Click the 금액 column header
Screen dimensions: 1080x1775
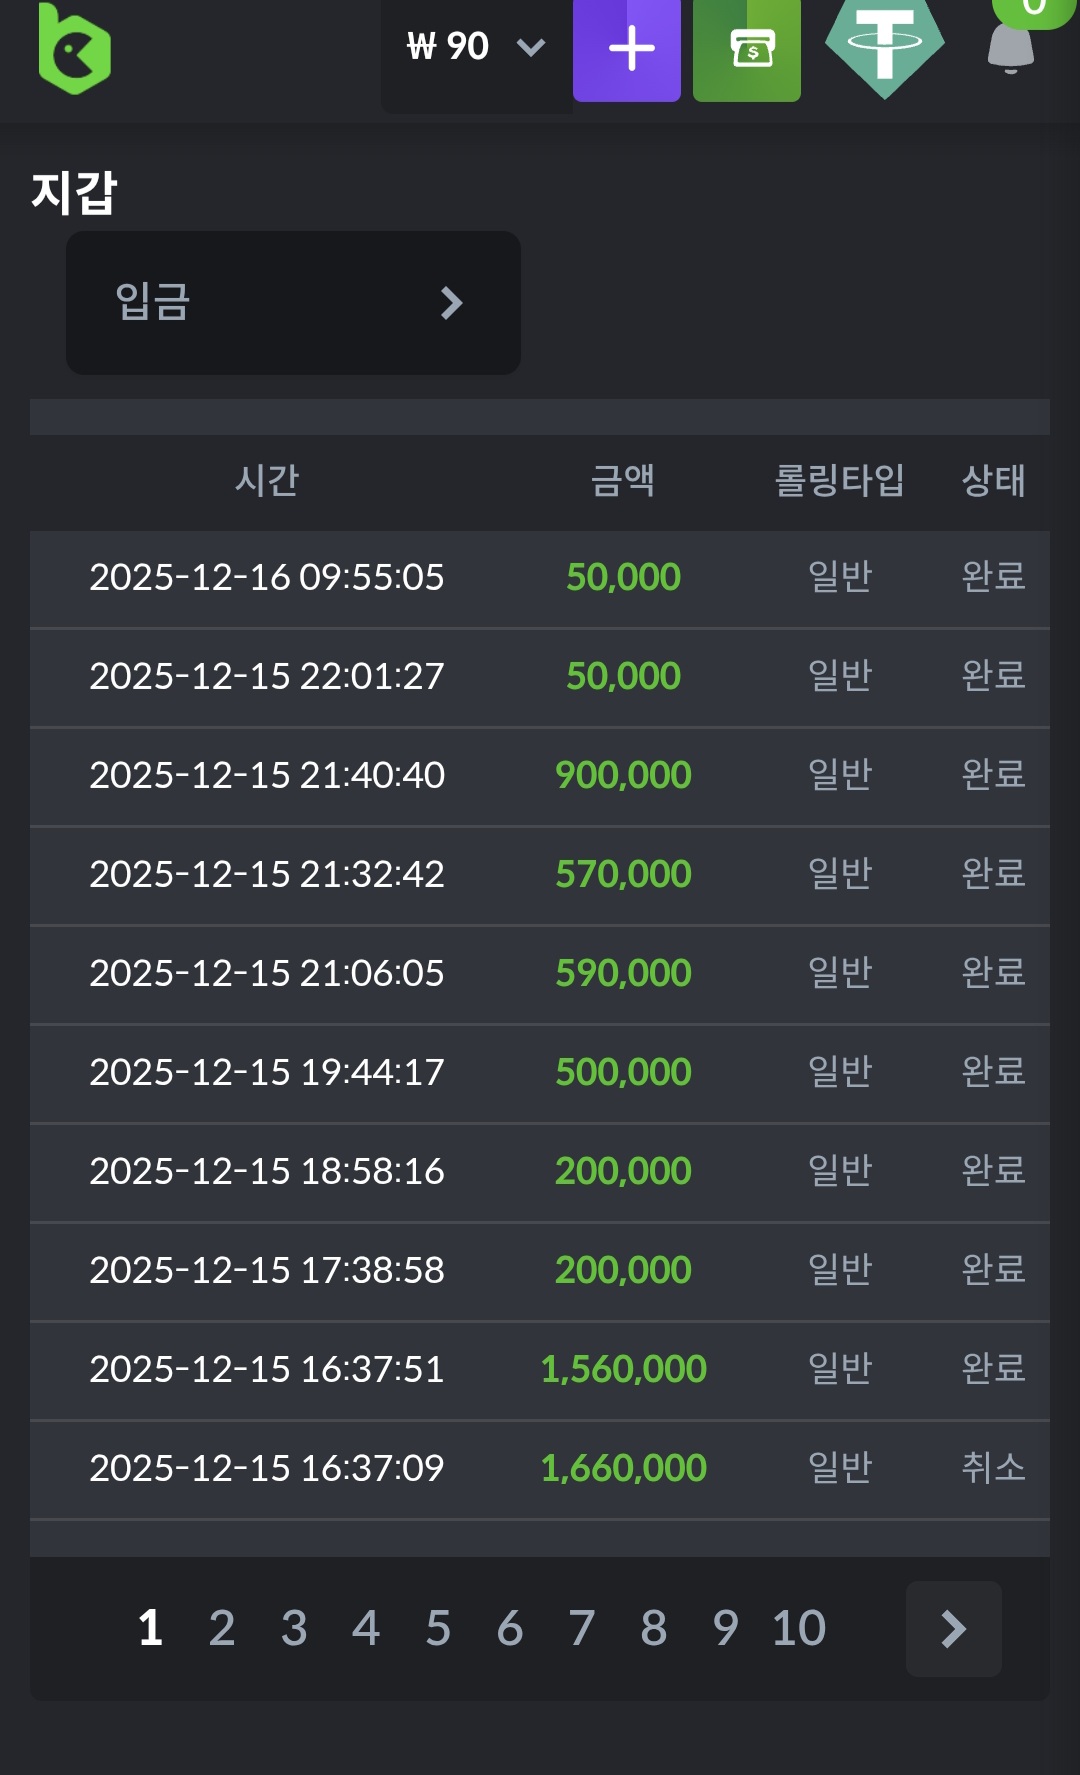pyautogui.click(x=623, y=481)
